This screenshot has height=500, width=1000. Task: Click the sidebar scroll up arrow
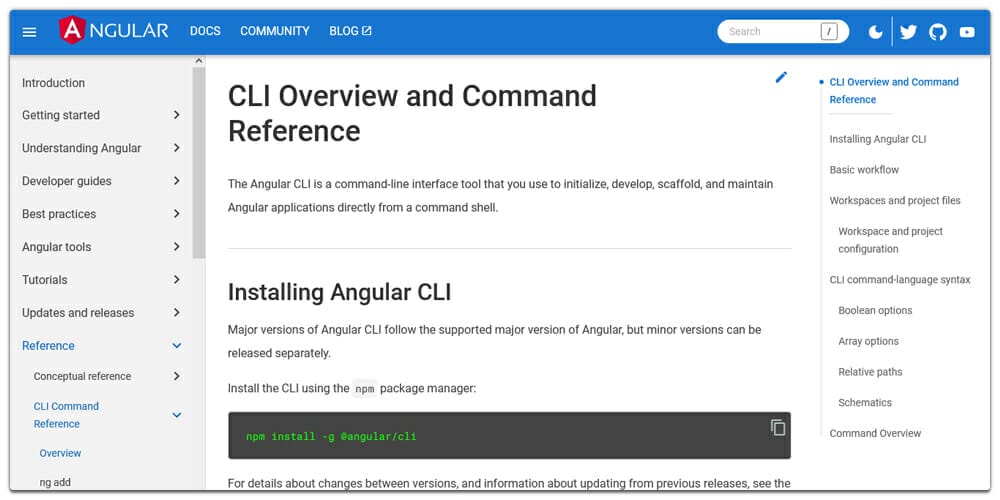point(199,61)
